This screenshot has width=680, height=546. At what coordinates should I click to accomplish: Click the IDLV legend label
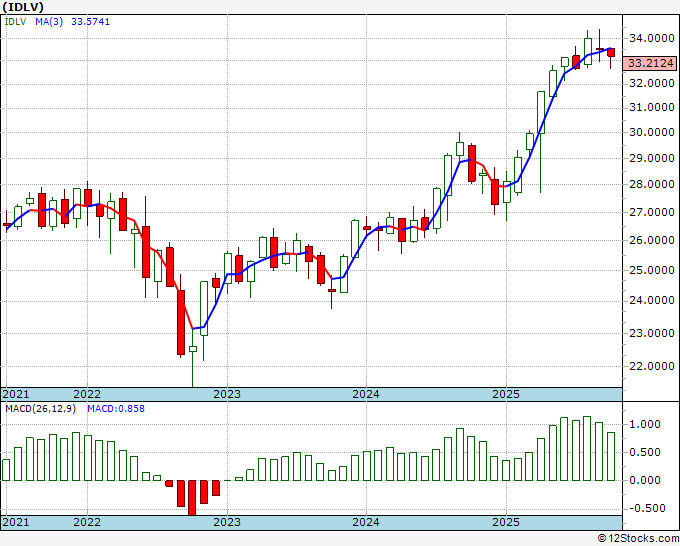pos(16,21)
